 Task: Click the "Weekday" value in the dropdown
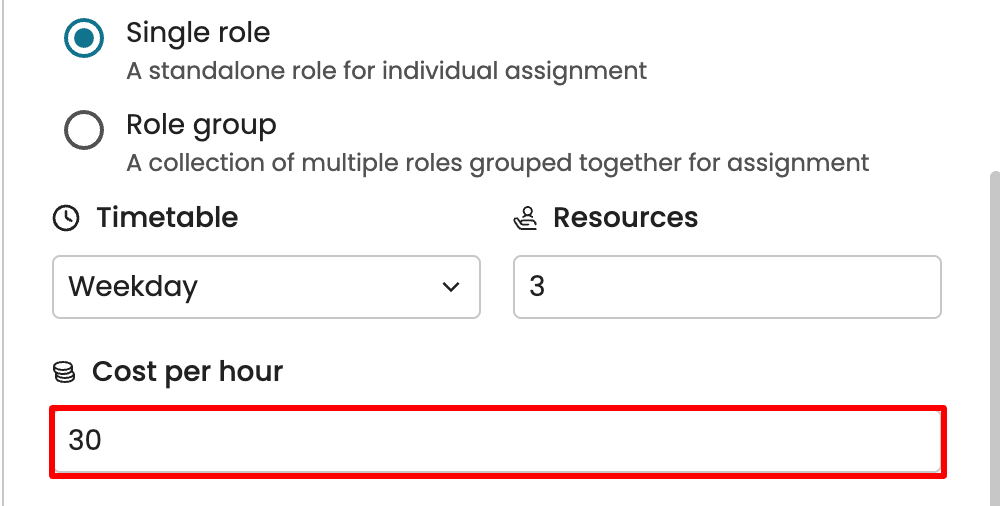click(x=133, y=287)
